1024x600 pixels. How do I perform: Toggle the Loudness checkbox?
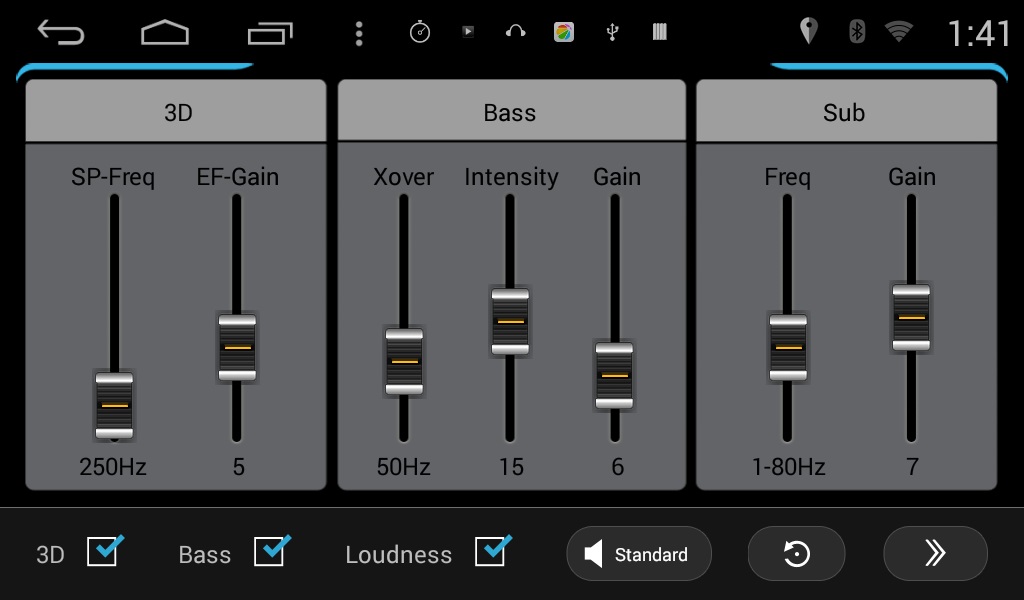[491, 552]
